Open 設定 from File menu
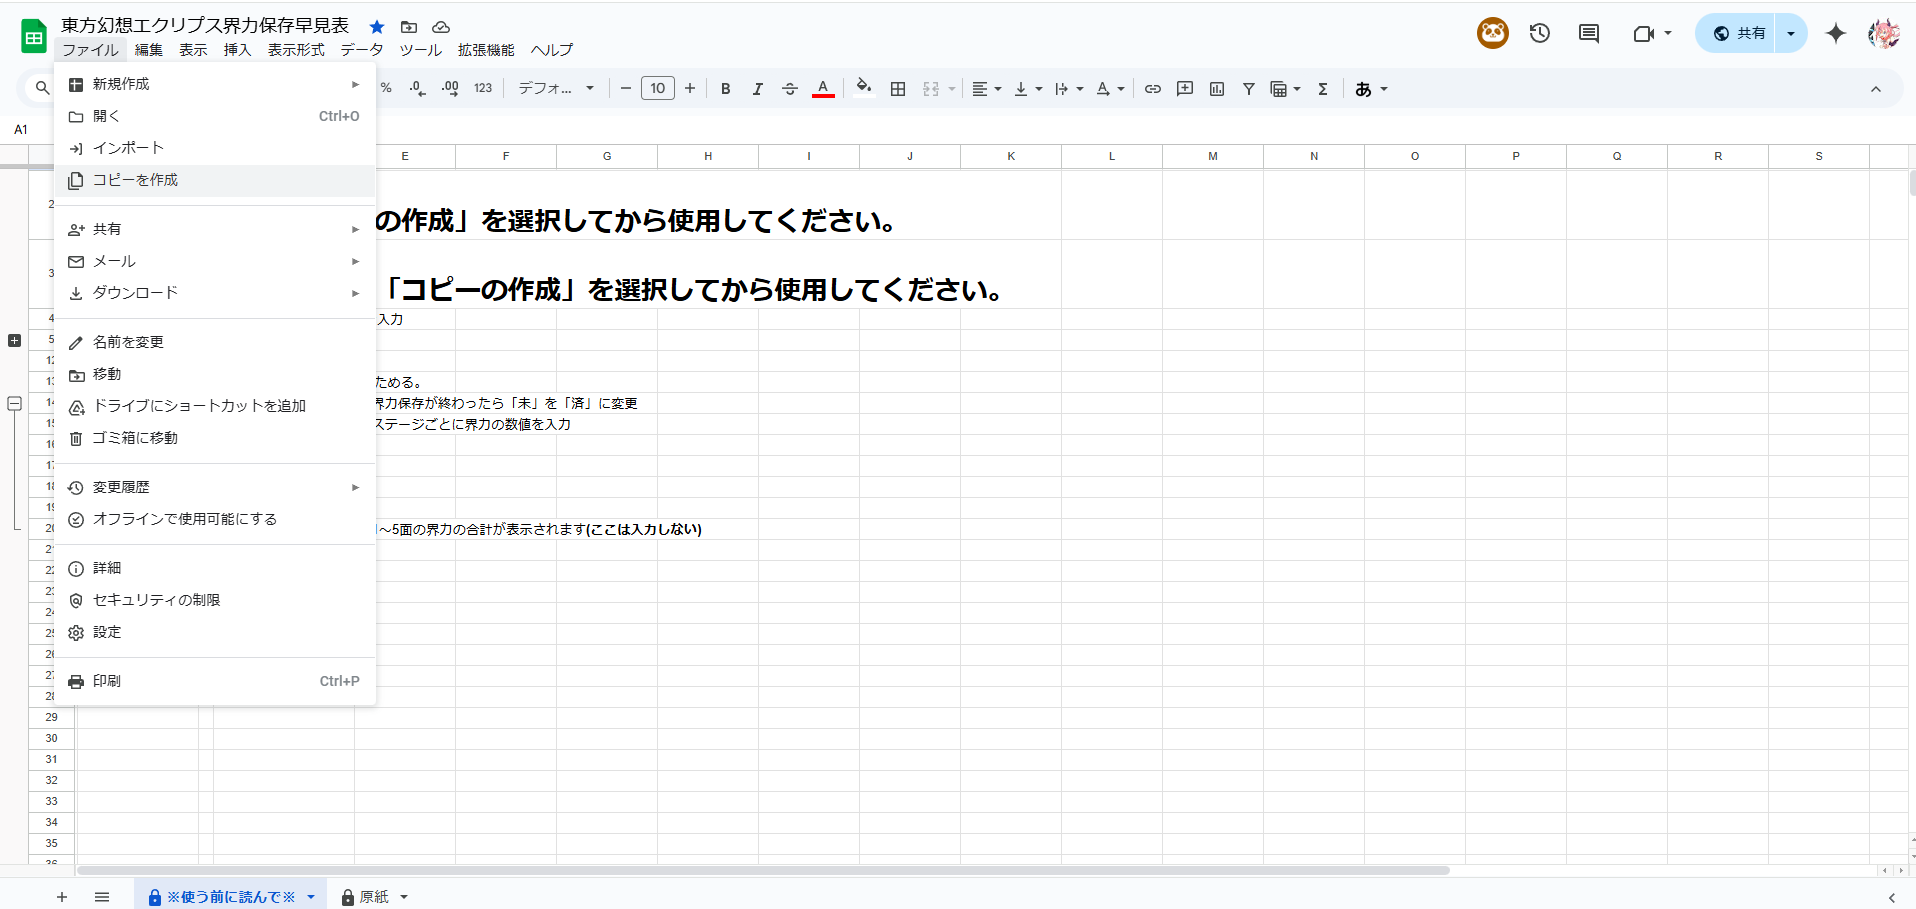Screen dimensions: 1916x909 215,632
